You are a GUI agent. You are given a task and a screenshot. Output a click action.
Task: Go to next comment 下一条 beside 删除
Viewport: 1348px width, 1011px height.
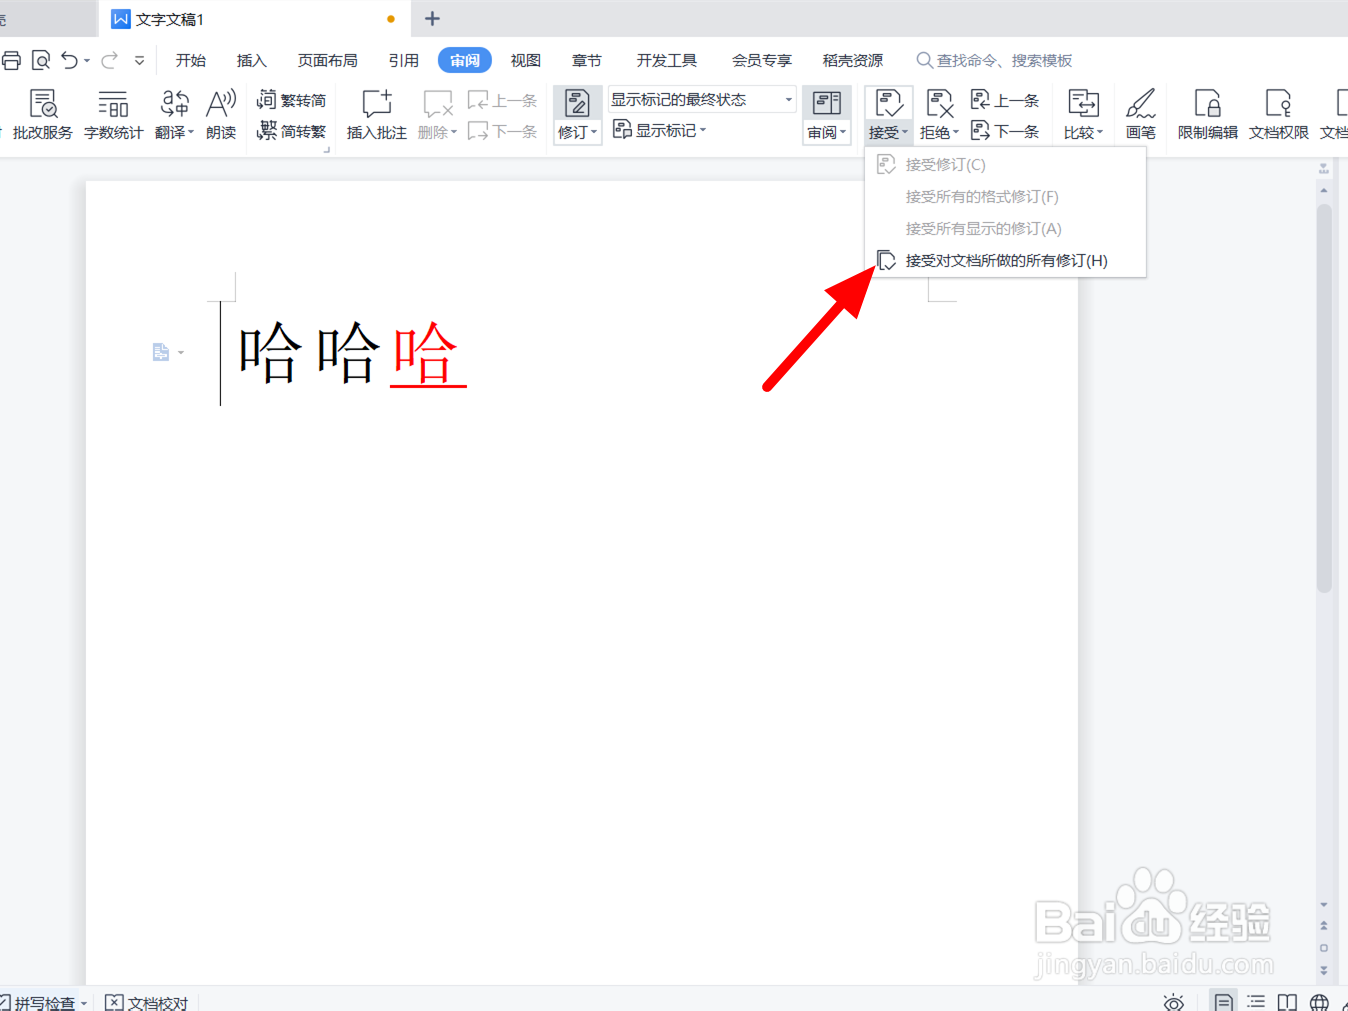(503, 131)
